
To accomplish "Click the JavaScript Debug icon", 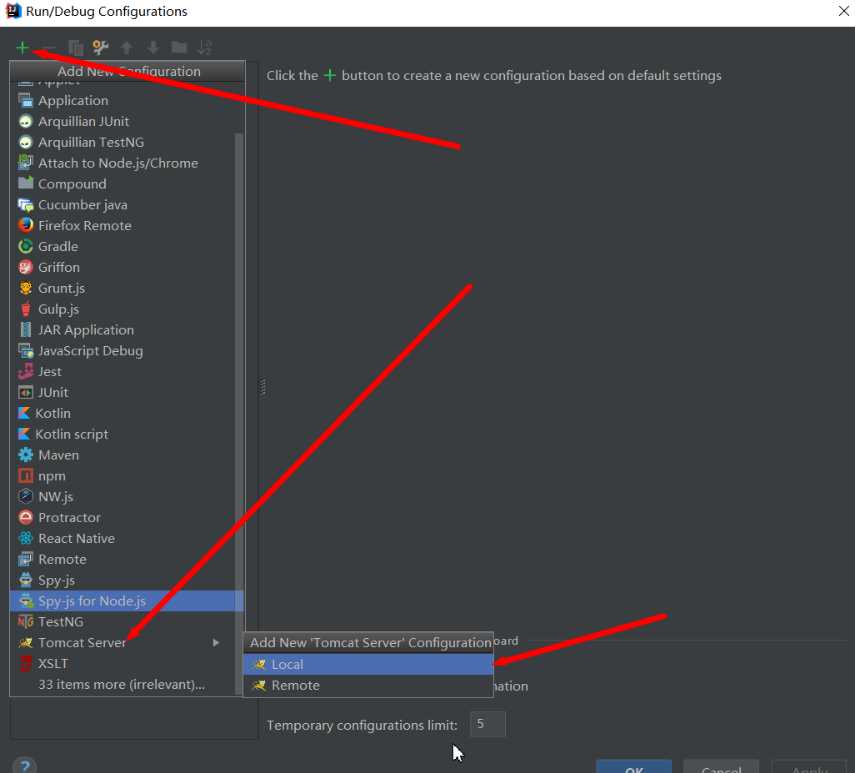I will 26,351.
